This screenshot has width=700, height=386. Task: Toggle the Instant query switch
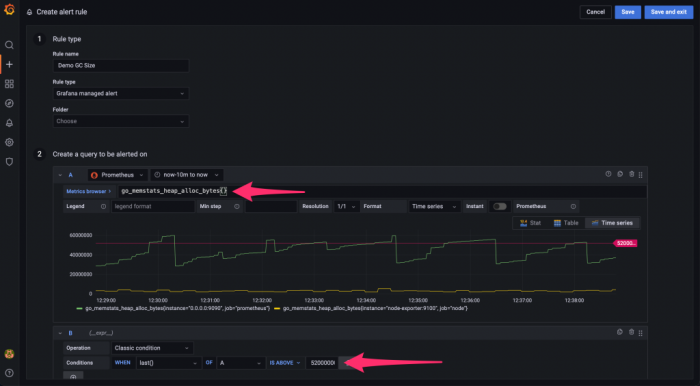coord(500,206)
